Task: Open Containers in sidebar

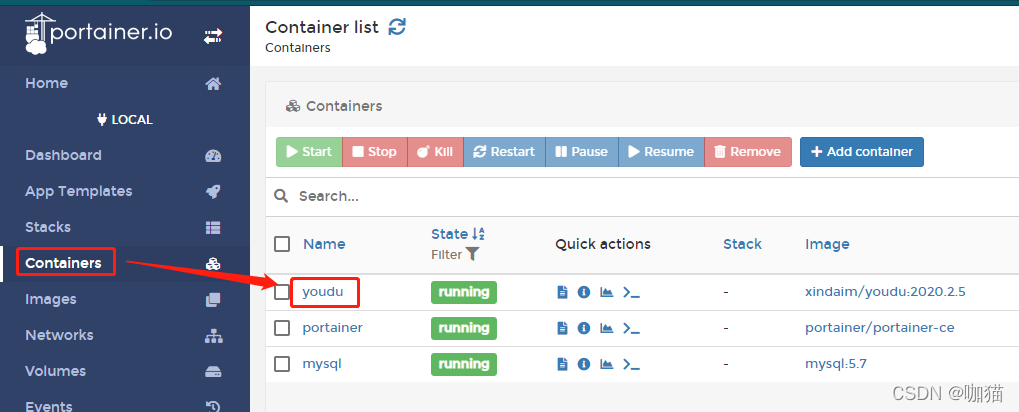Action: pyautogui.click(x=64, y=263)
